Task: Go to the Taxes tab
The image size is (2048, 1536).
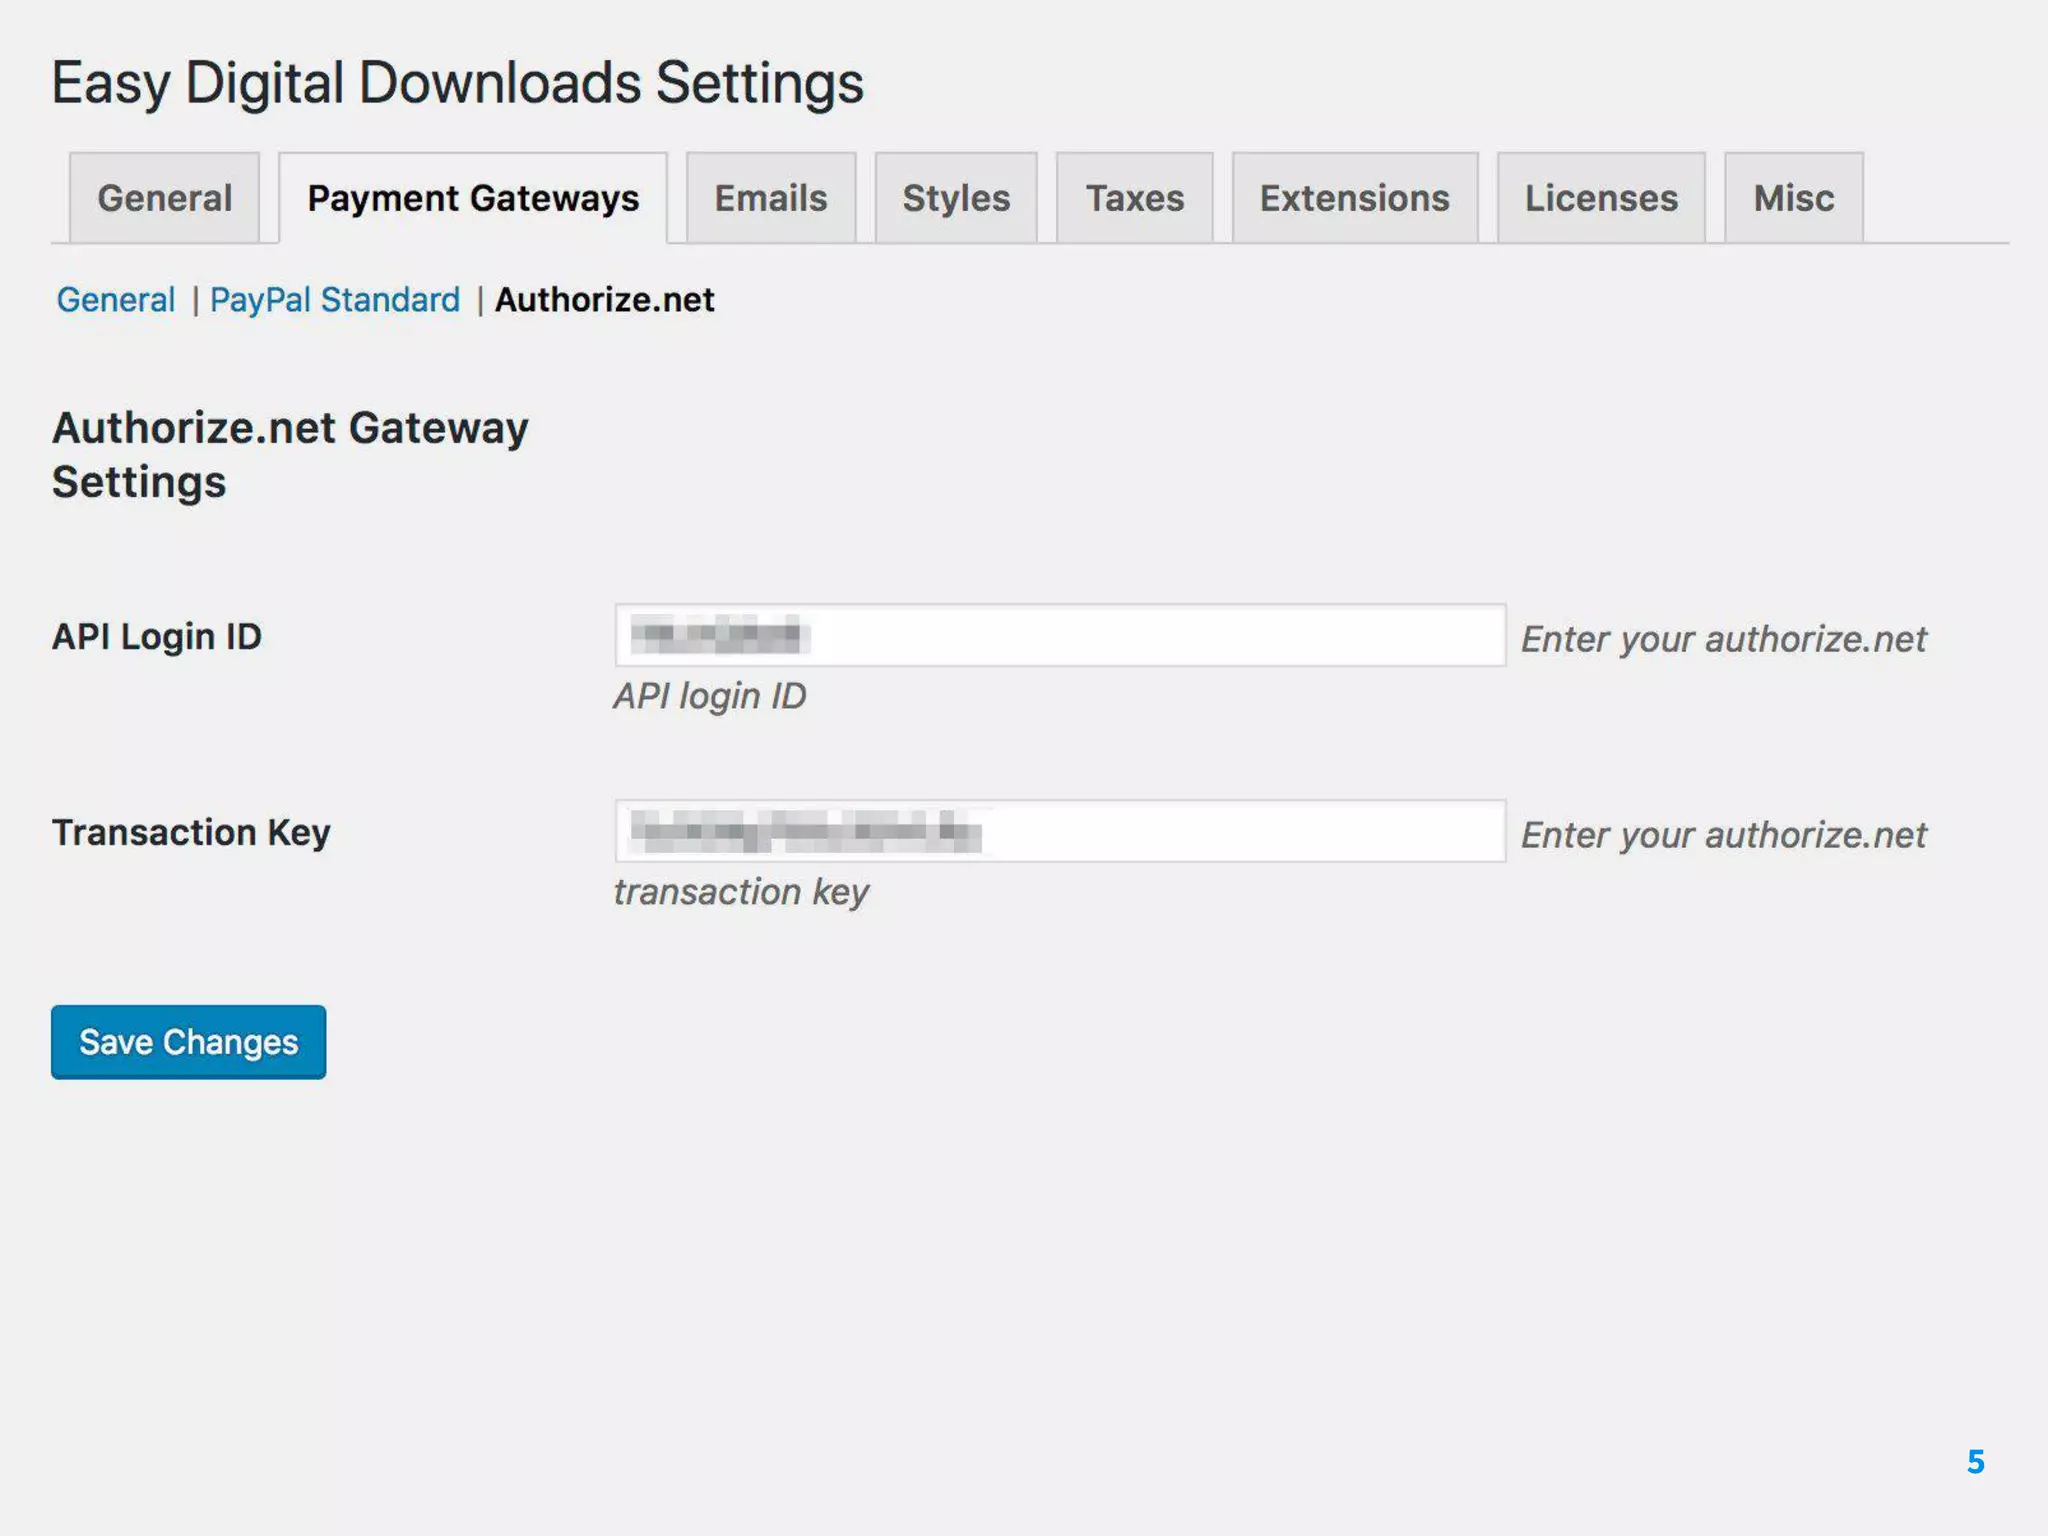Action: [1134, 198]
